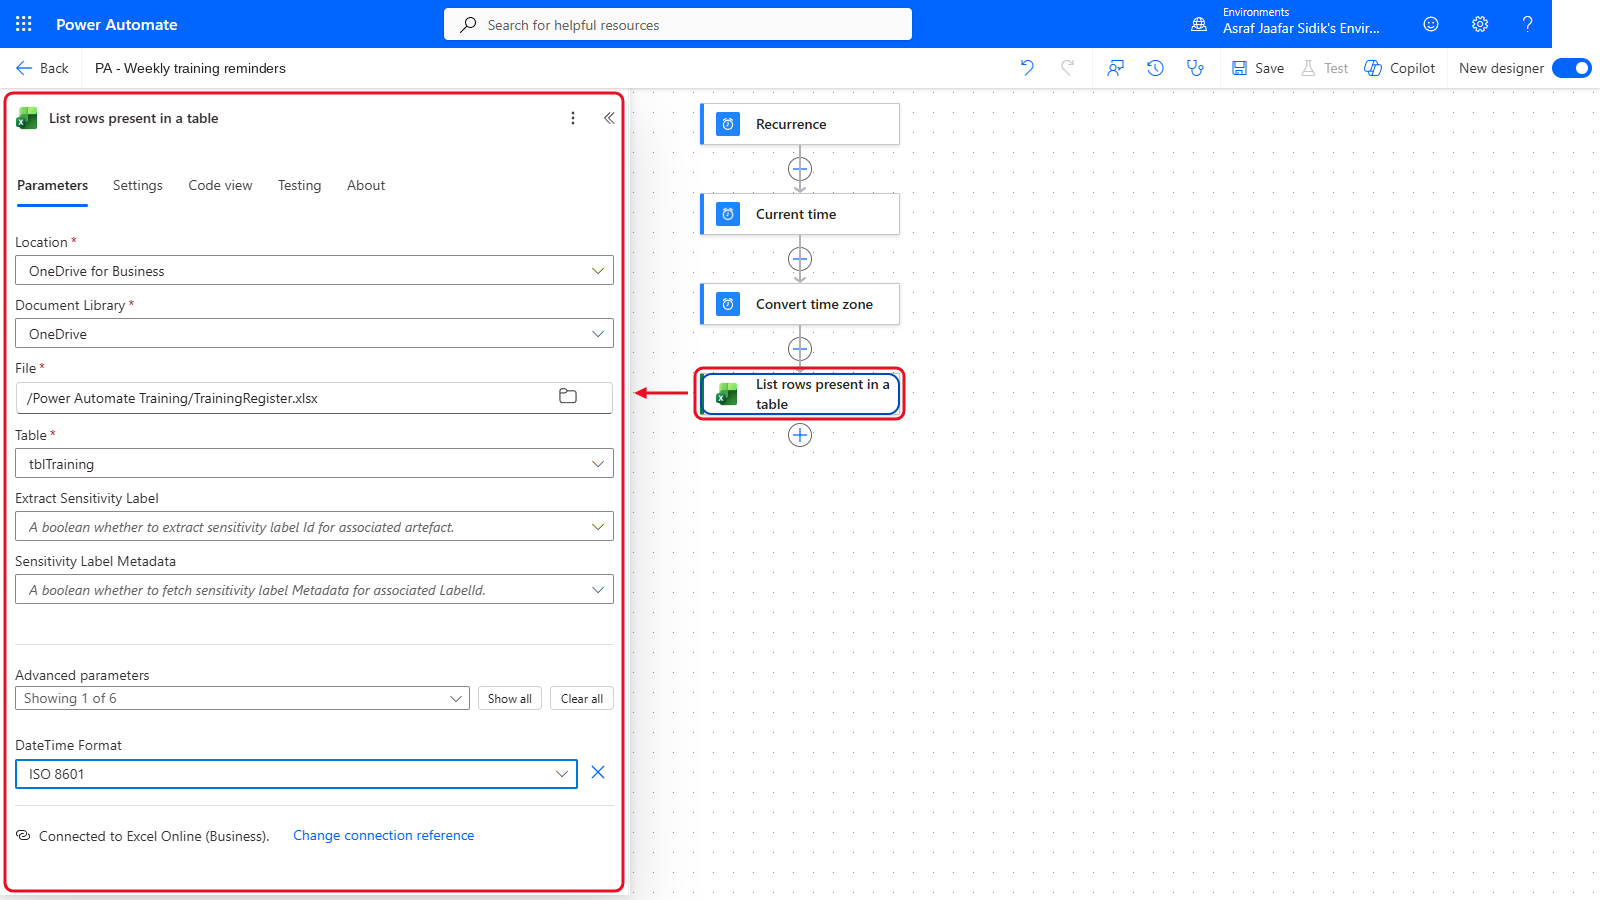Click Change connection reference link
The height and width of the screenshot is (900, 1600).
point(384,835)
